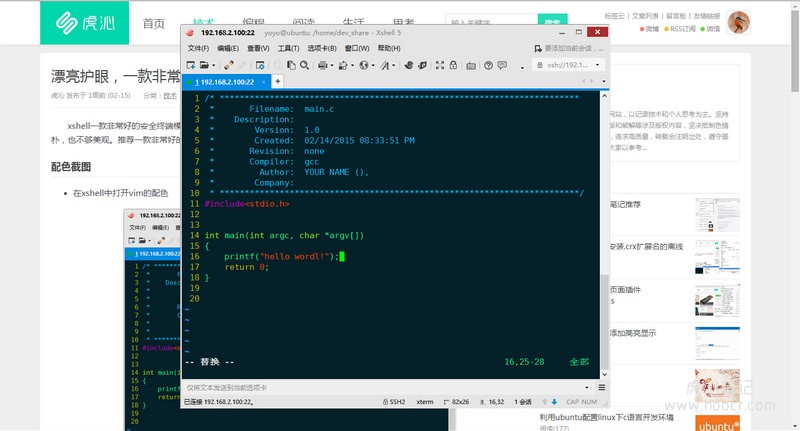Open the 标签云 link at page top

(614, 16)
